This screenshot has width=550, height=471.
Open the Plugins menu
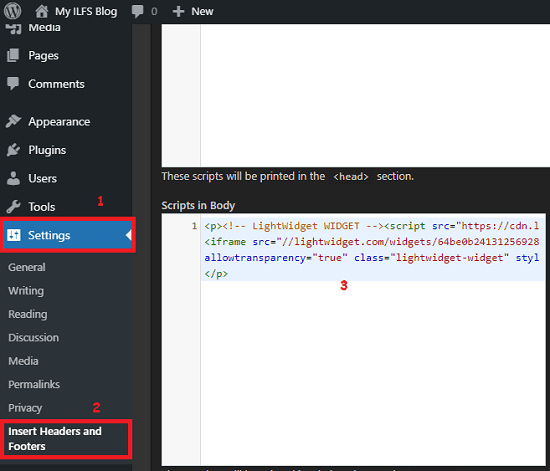[47, 150]
